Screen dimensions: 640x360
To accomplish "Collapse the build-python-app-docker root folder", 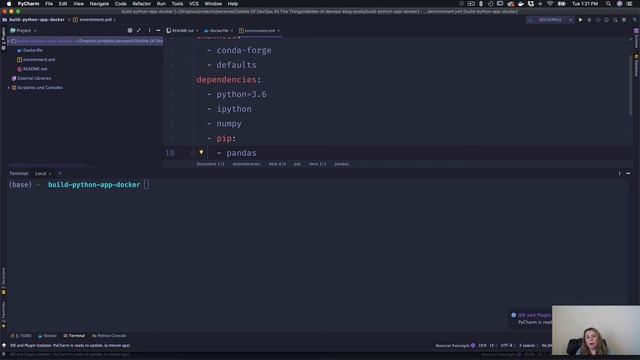I will (x=9, y=41).
